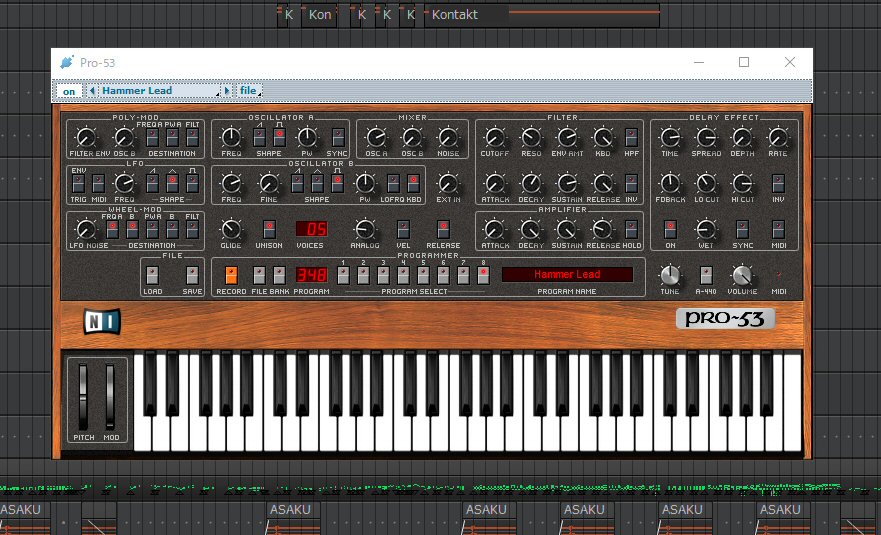The height and width of the screenshot is (535, 881).
Task: Select program button 4
Action: point(403,275)
